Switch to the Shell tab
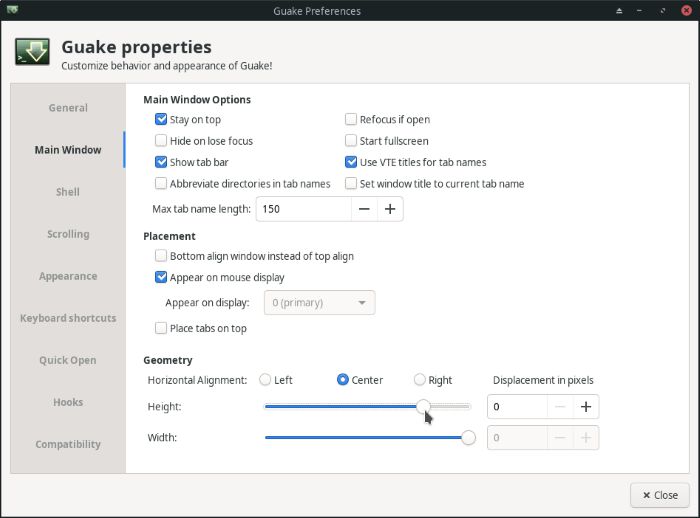 pyautogui.click(x=68, y=192)
